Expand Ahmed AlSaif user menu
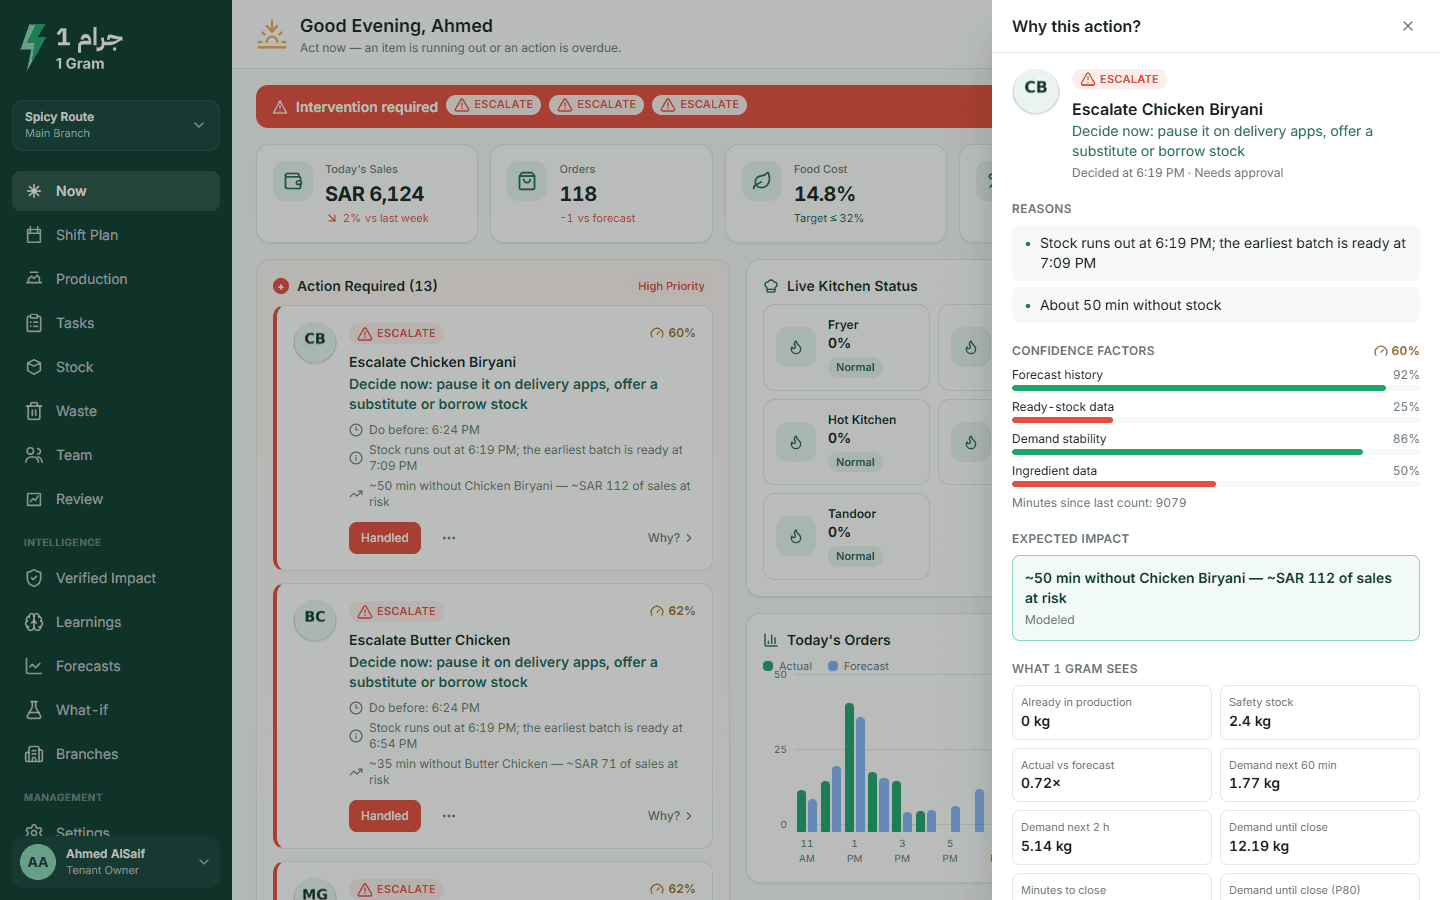Screen dimensions: 1440x900 coord(116,861)
